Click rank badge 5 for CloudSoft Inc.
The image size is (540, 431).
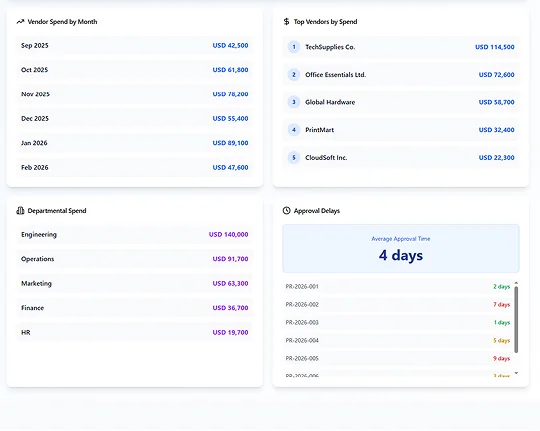point(294,157)
